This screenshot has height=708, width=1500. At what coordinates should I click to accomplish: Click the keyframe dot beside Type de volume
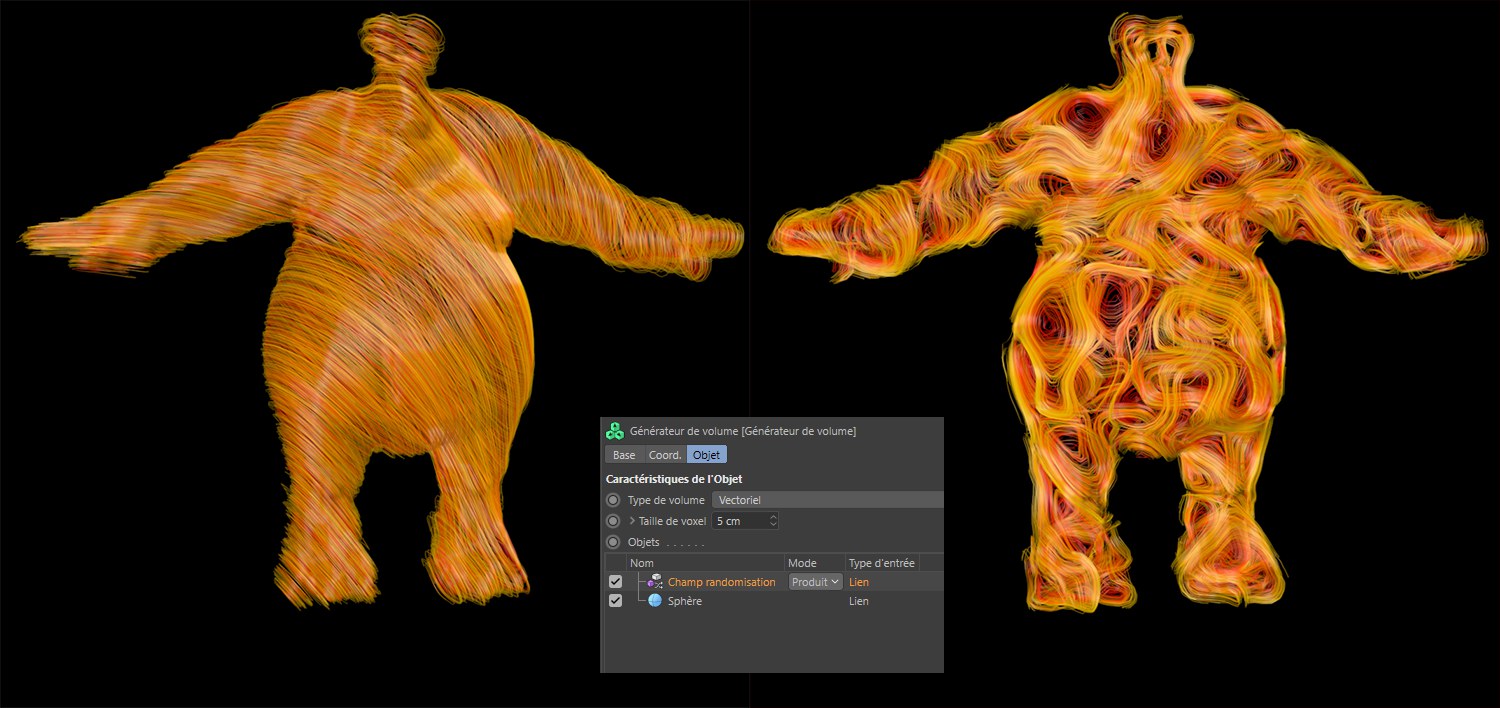pyautogui.click(x=613, y=500)
